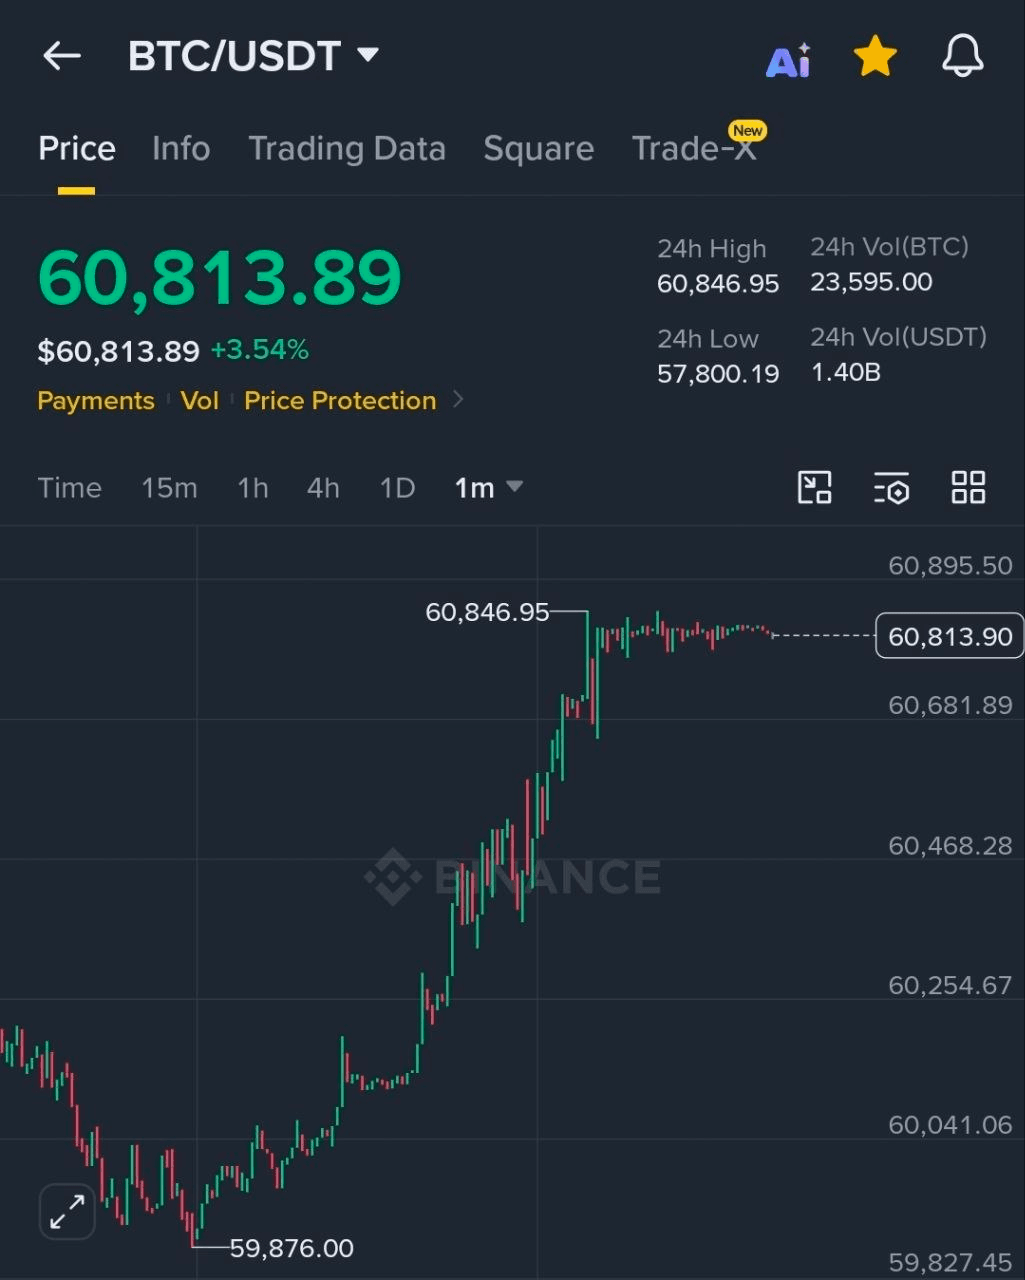Tap the 60,254.67 axis label
The image size is (1025, 1280).
point(950,985)
